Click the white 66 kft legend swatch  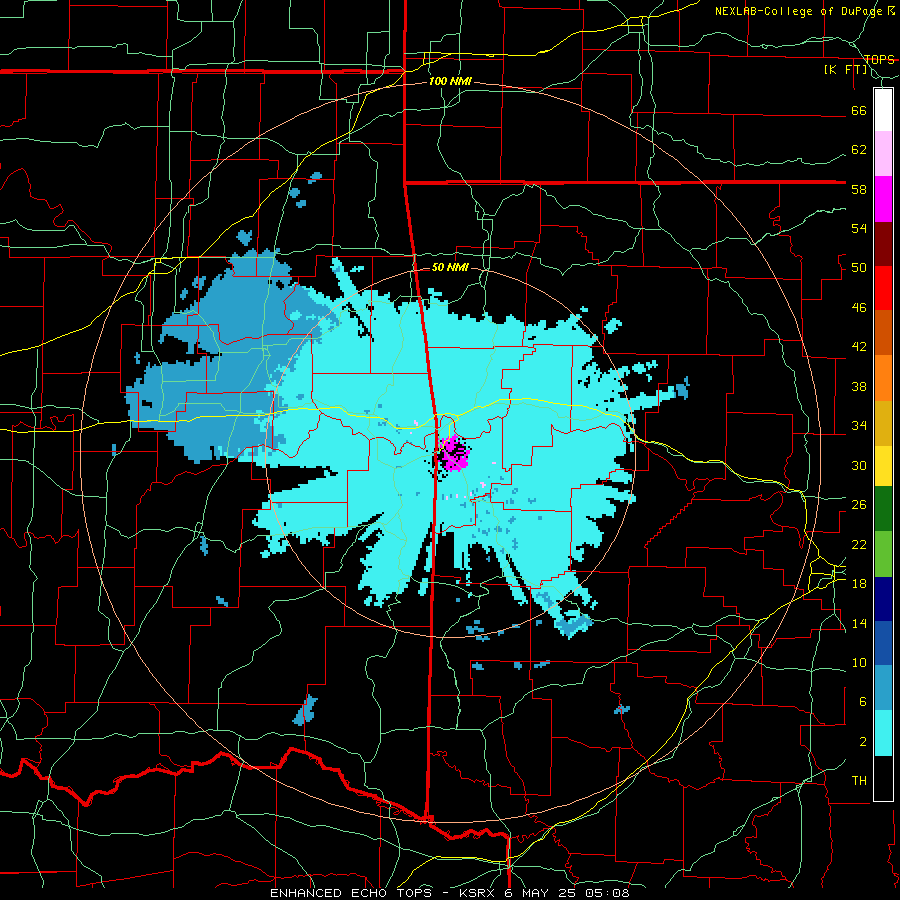[x=883, y=110]
